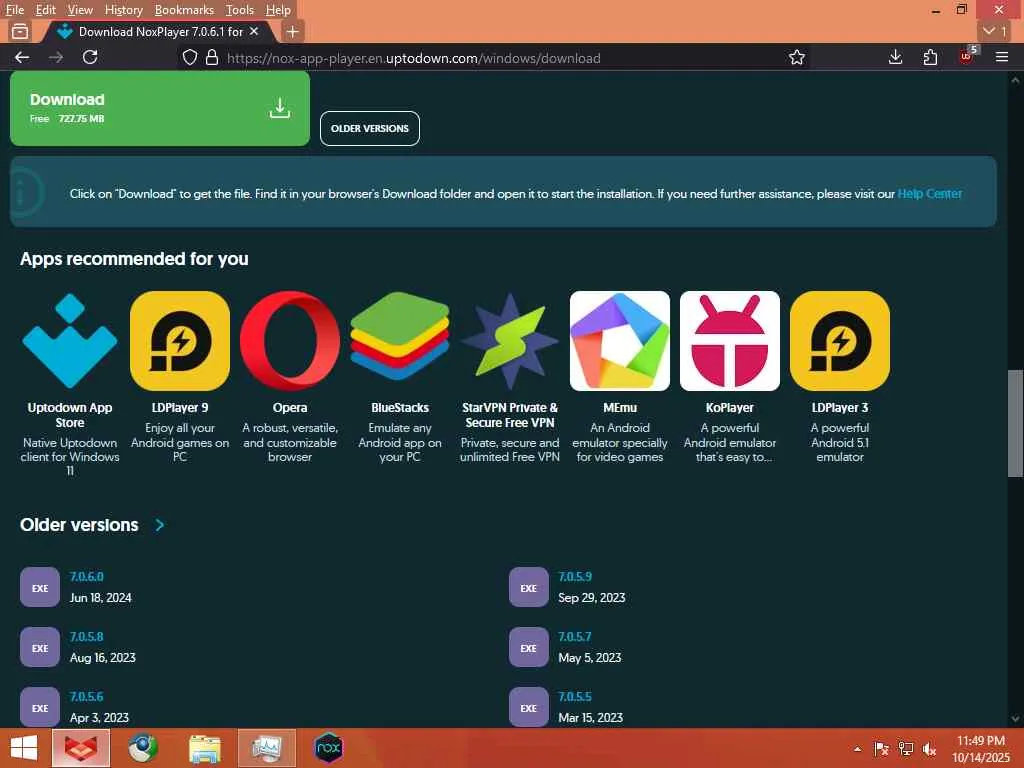The width and height of the screenshot is (1024, 768).
Task: Show hidden system tray icons
Action: click(x=857, y=748)
